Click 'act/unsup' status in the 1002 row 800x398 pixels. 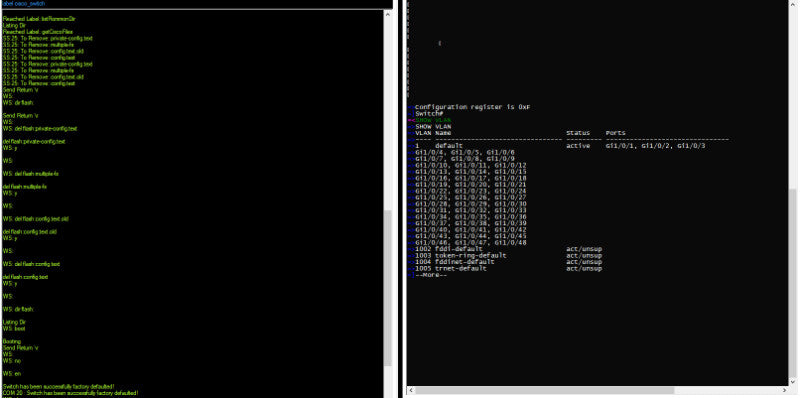584,249
